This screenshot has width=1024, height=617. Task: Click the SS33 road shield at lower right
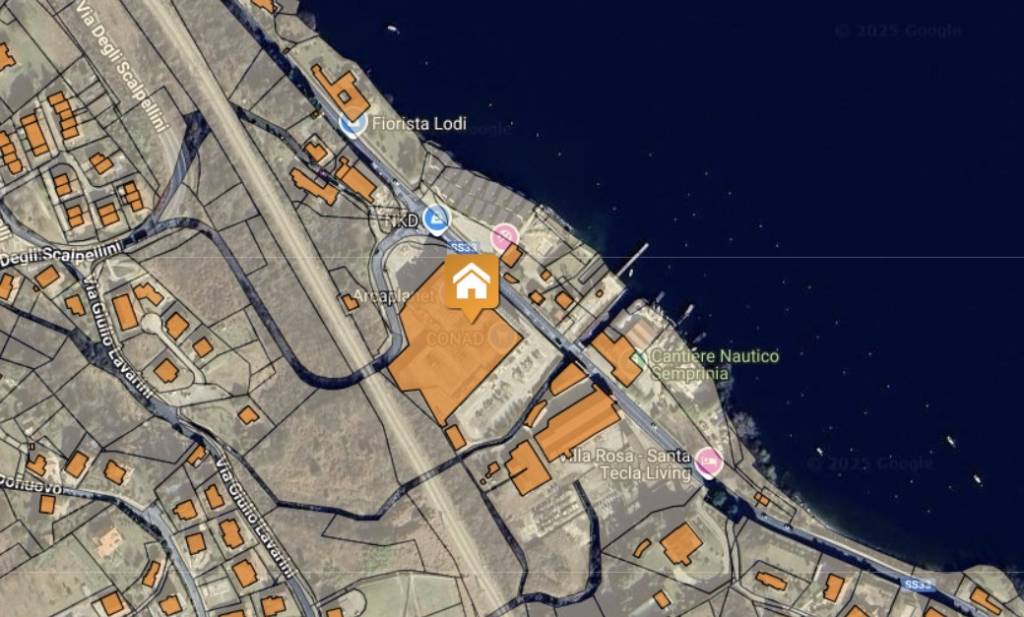pos(918,584)
